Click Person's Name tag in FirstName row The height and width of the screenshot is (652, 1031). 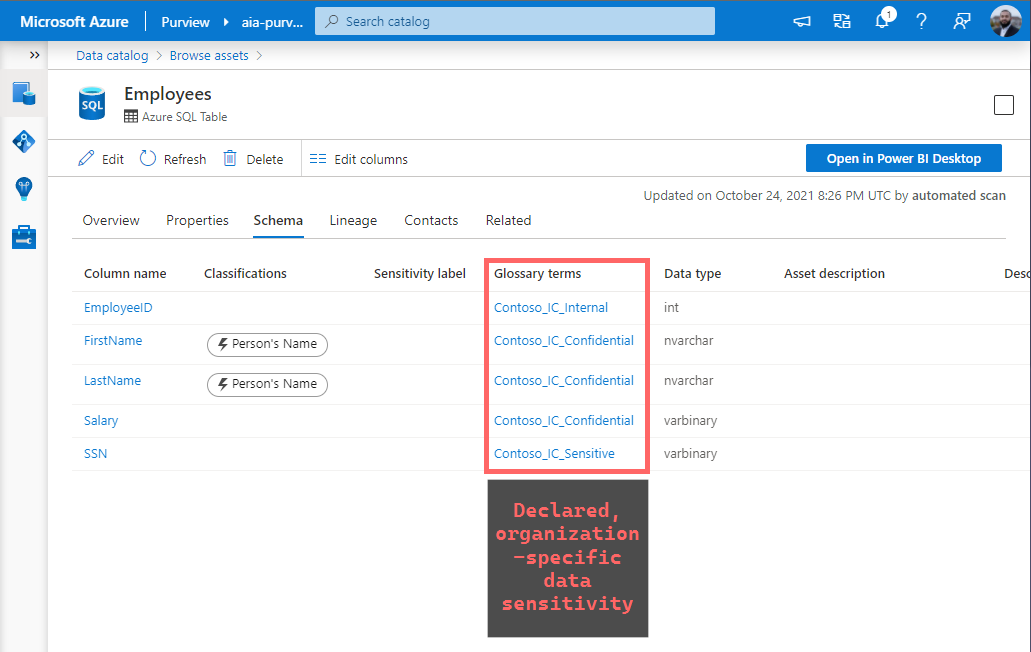(267, 344)
